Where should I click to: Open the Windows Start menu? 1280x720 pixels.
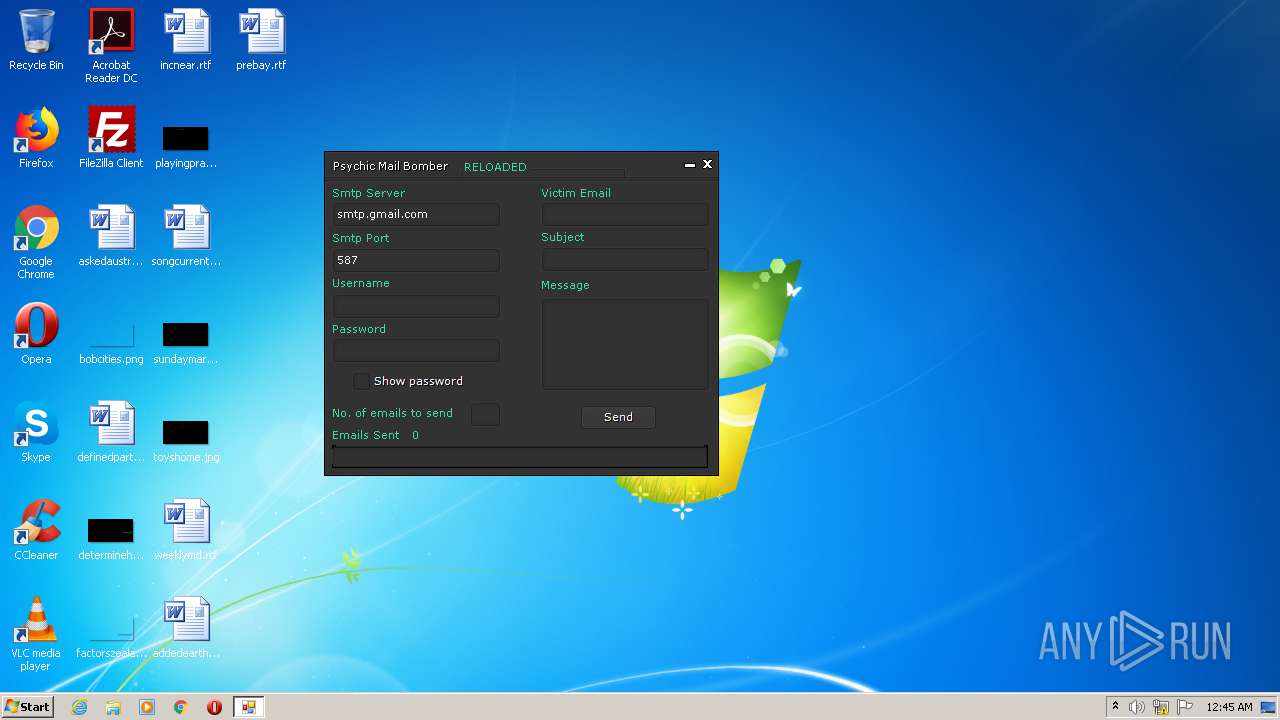(27, 707)
